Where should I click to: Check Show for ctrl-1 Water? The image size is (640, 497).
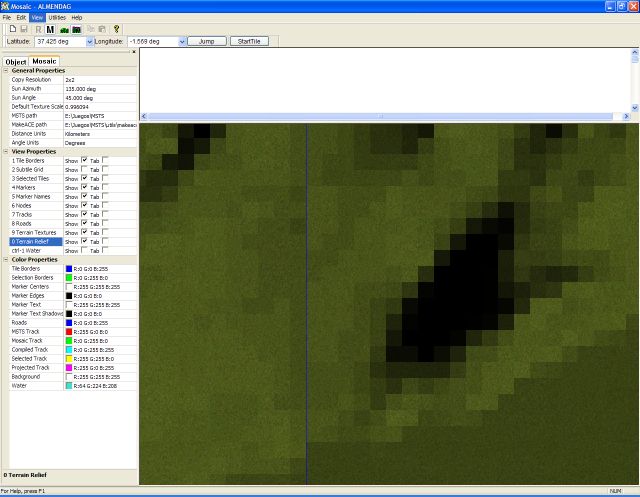coord(84,250)
